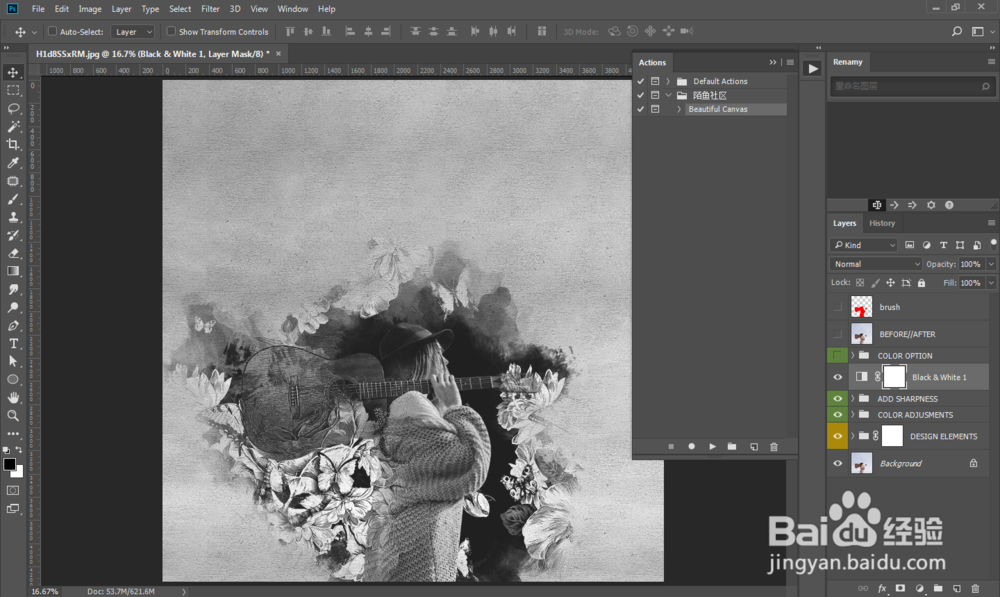
Task: Select the Hand tool
Action: [13, 397]
